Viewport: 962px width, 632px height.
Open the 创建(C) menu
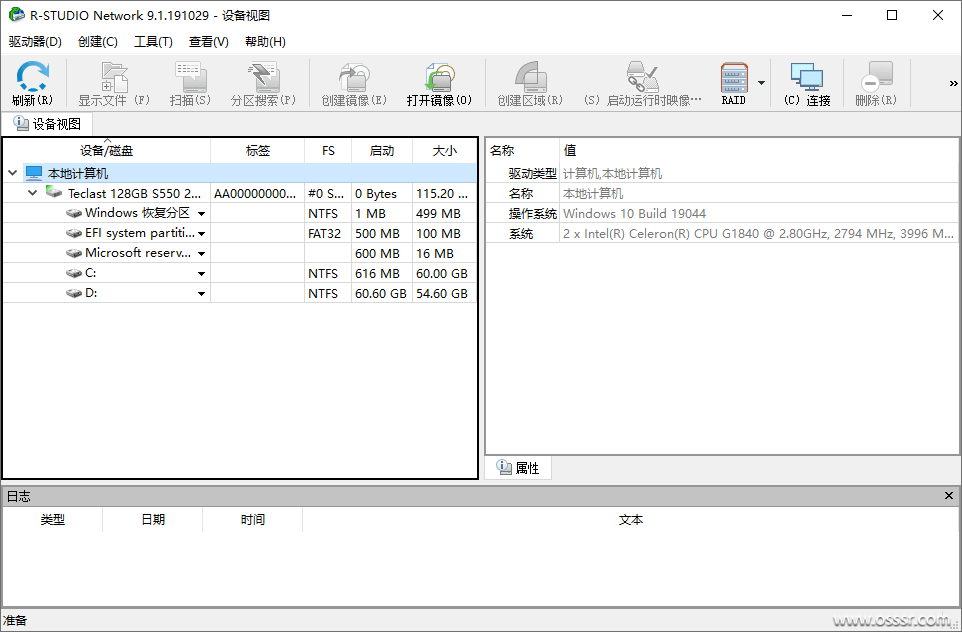coord(98,42)
